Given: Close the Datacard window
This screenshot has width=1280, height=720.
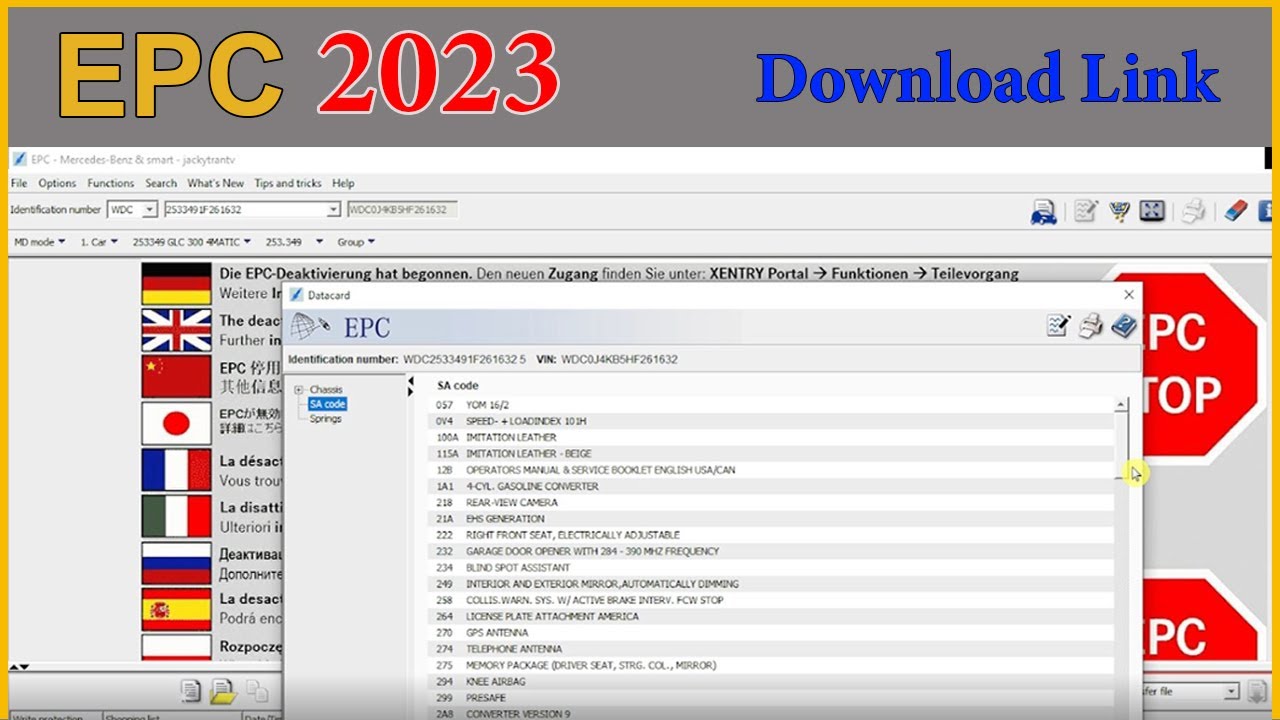Looking at the screenshot, I should [1129, 295].
